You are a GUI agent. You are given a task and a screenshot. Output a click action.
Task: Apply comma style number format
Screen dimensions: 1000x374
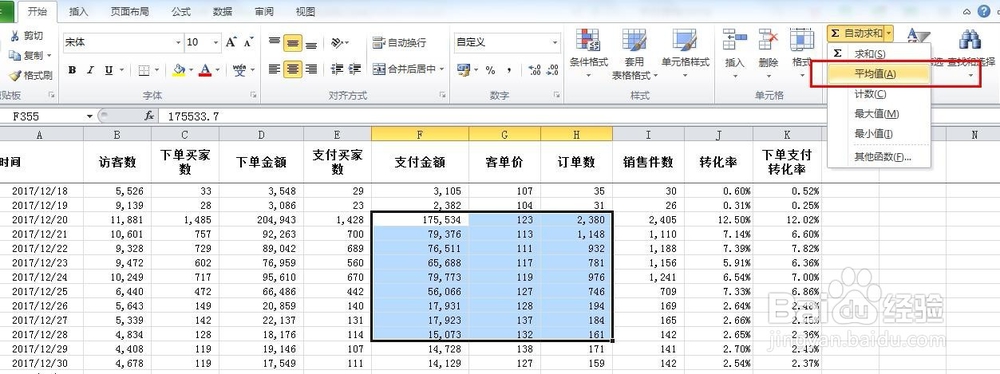pyautogui.click(x=509, y=70)
